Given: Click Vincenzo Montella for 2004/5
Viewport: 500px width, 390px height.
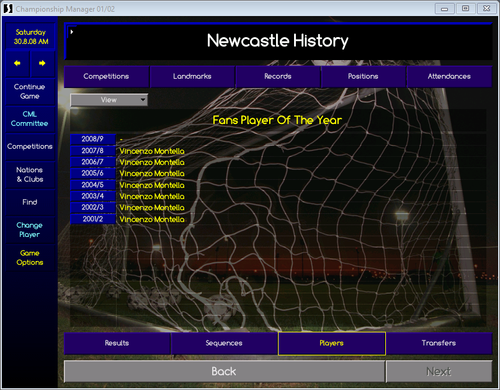Looking at the screenshot, I should pos(152,185).
